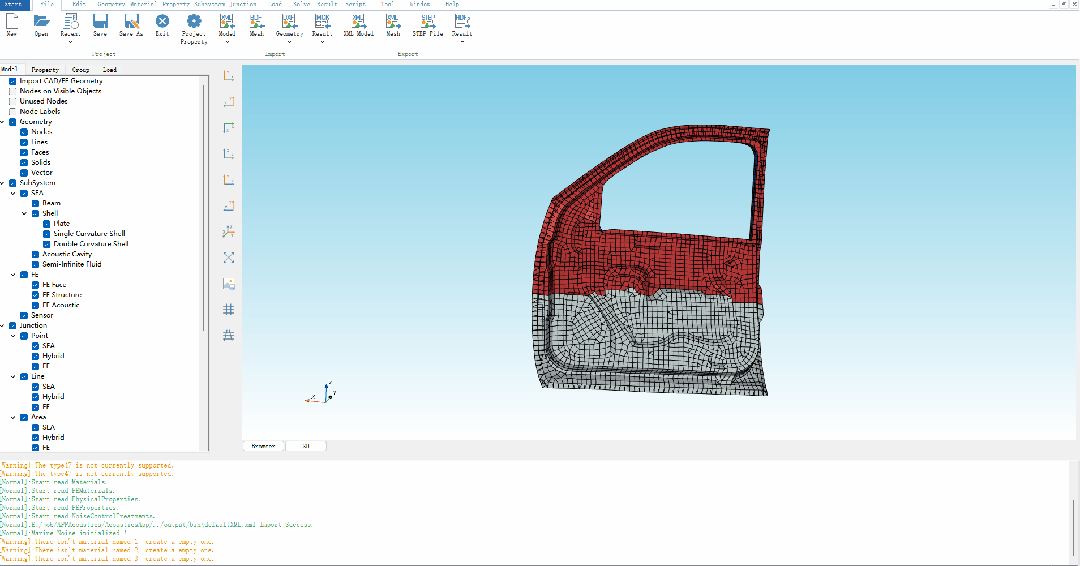Click the green axis view orientation icon
This screenshot has width=1080, height=566.
tap(229, 127)
